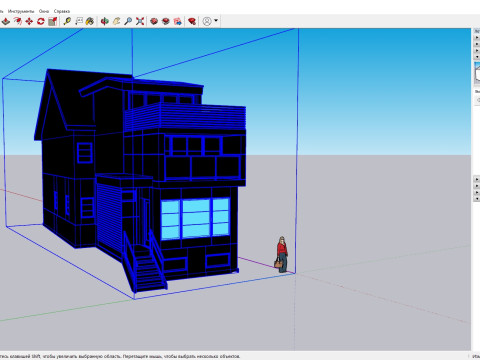Click the Send to LayOut icon

[178, 22]
